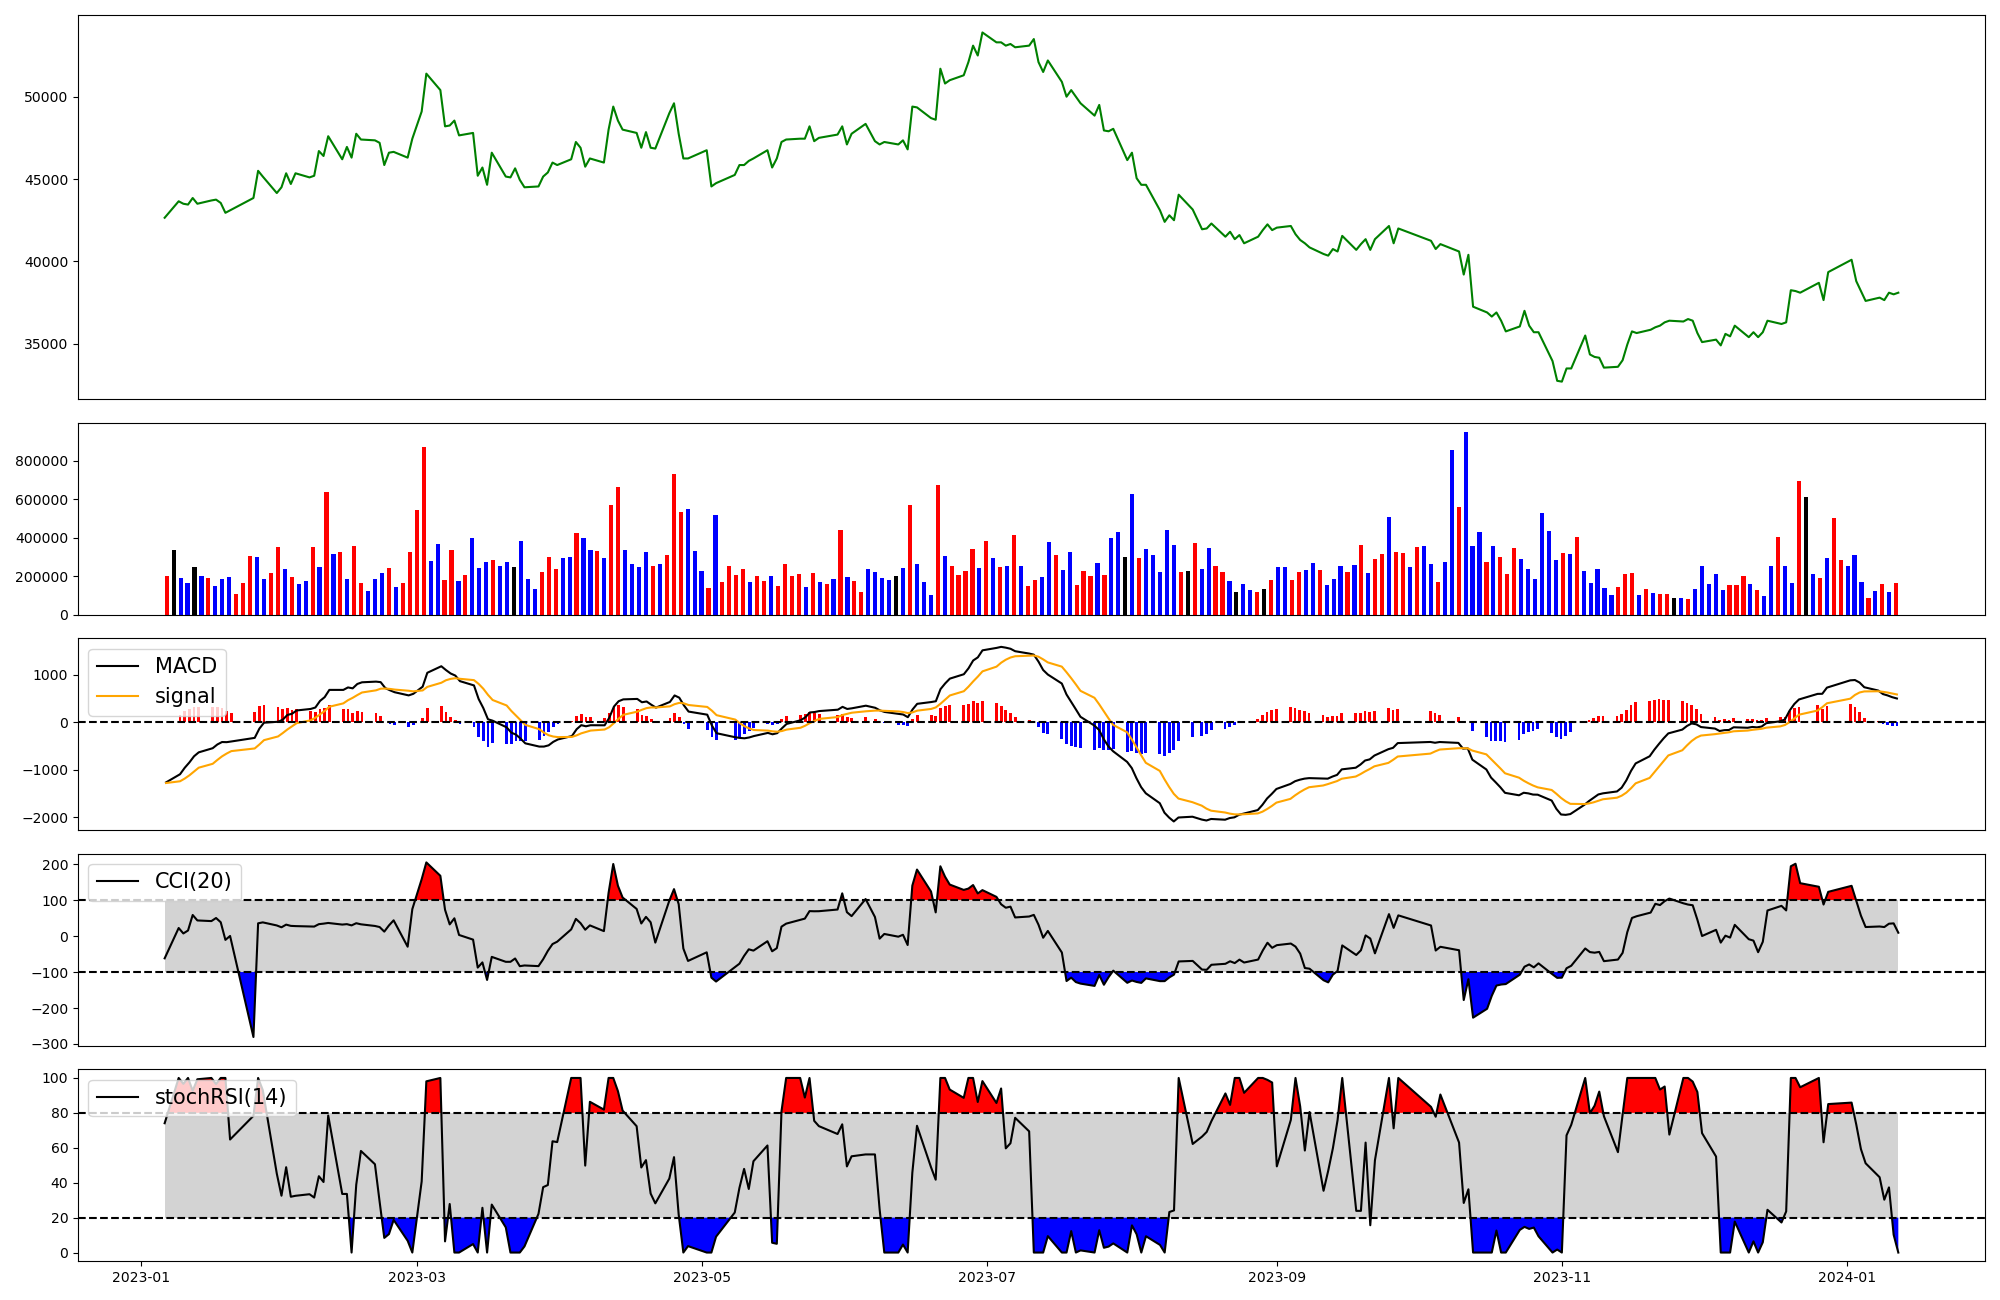The height and width of the screenshot is (1300, 2000).
Task: Click the 2023-11 date tick label
Action: pos(1562,1277)
